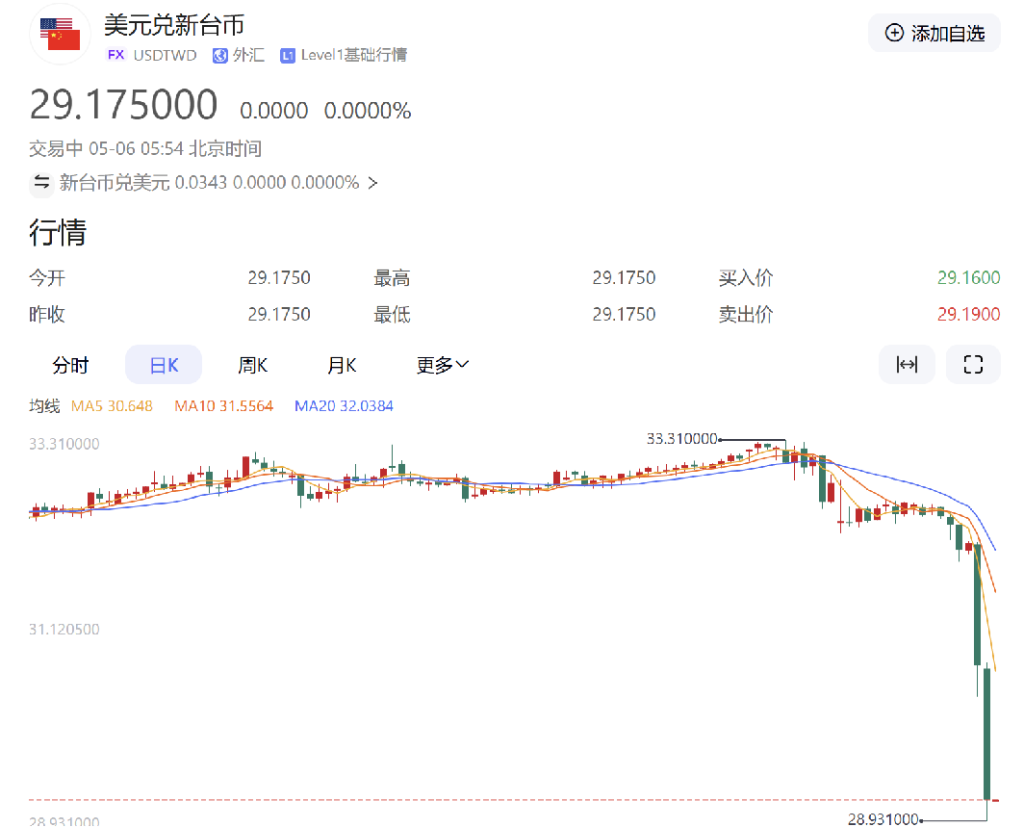Expand the 更多 chart period dropdown
Viewport: 1024px width, 827px height.
point(442,365)
